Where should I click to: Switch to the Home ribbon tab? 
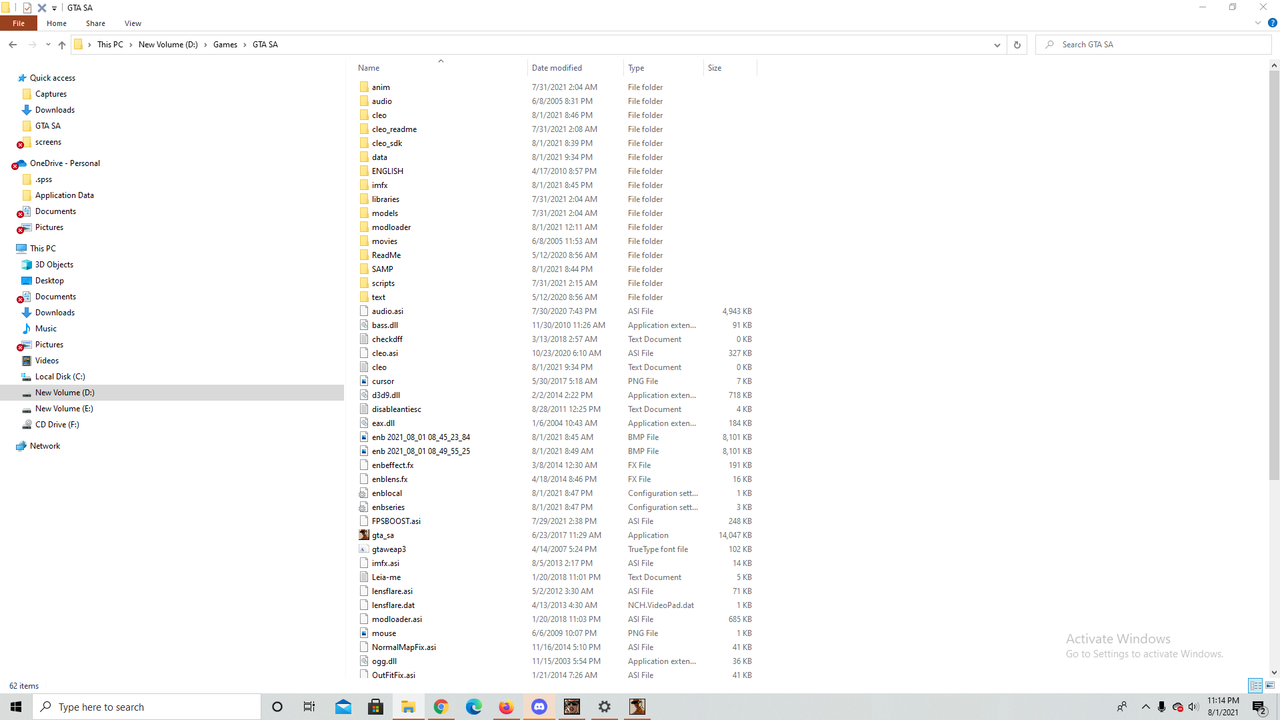[57, 23]
